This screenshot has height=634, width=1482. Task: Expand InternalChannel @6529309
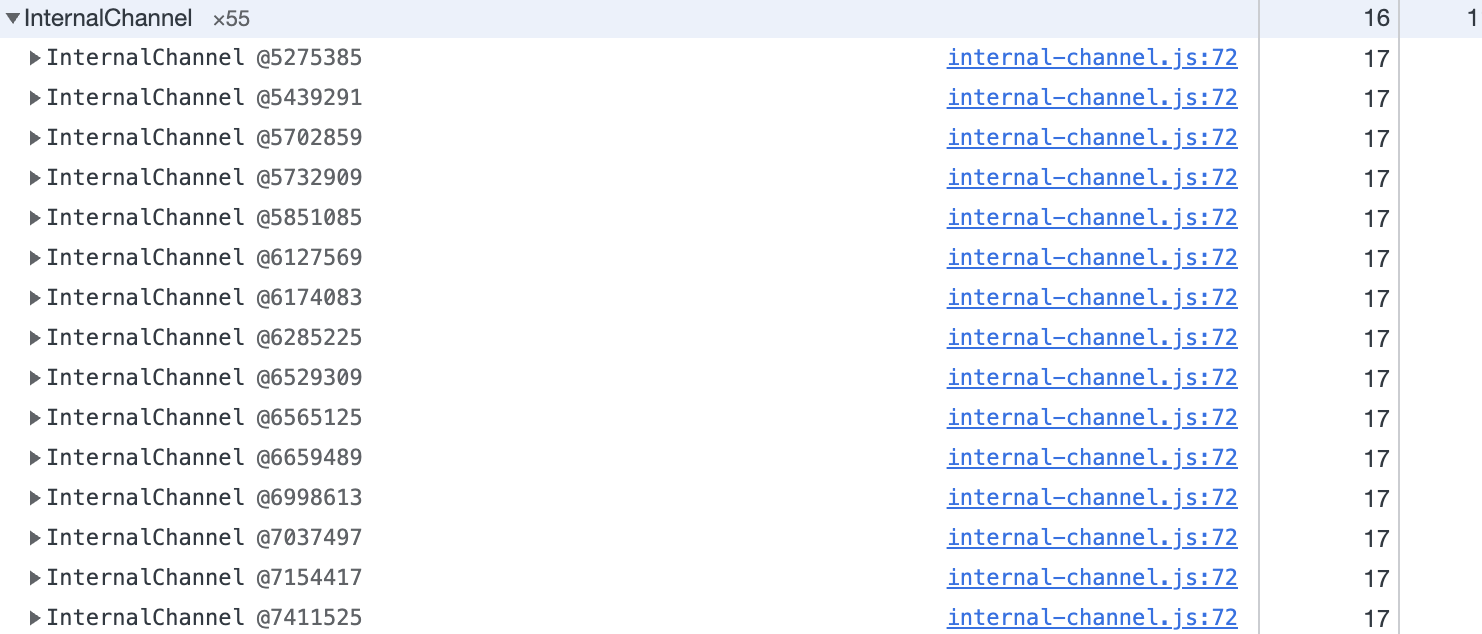coord(34,378)
